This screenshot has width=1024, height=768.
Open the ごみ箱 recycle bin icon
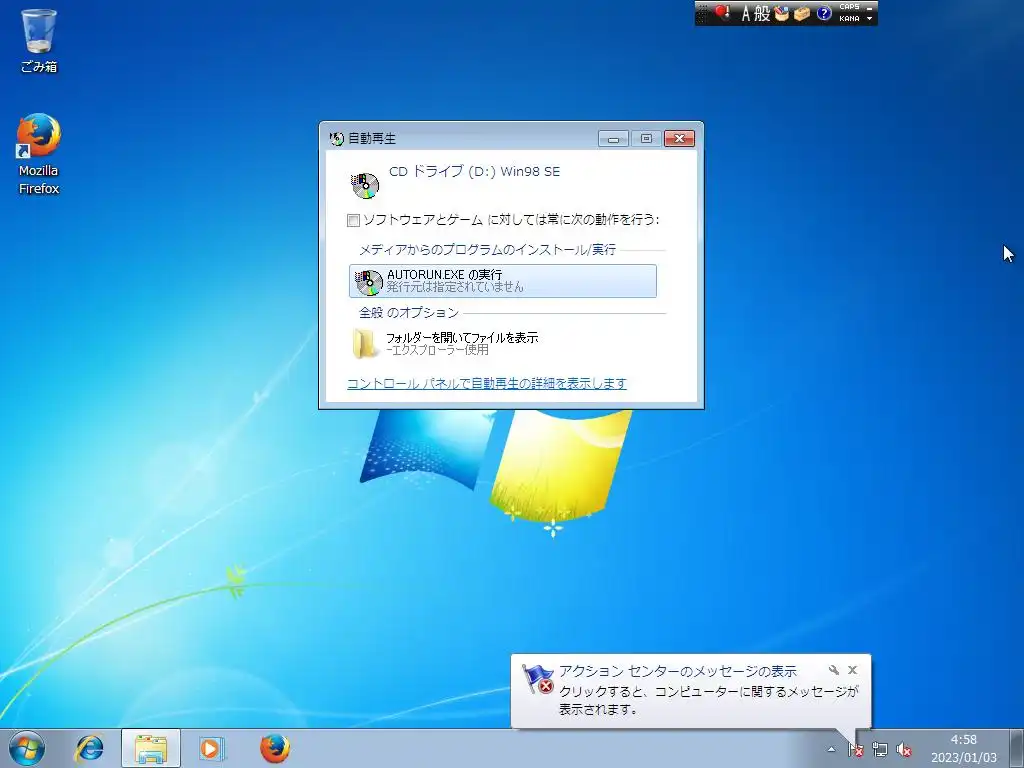tap(39, 40)
